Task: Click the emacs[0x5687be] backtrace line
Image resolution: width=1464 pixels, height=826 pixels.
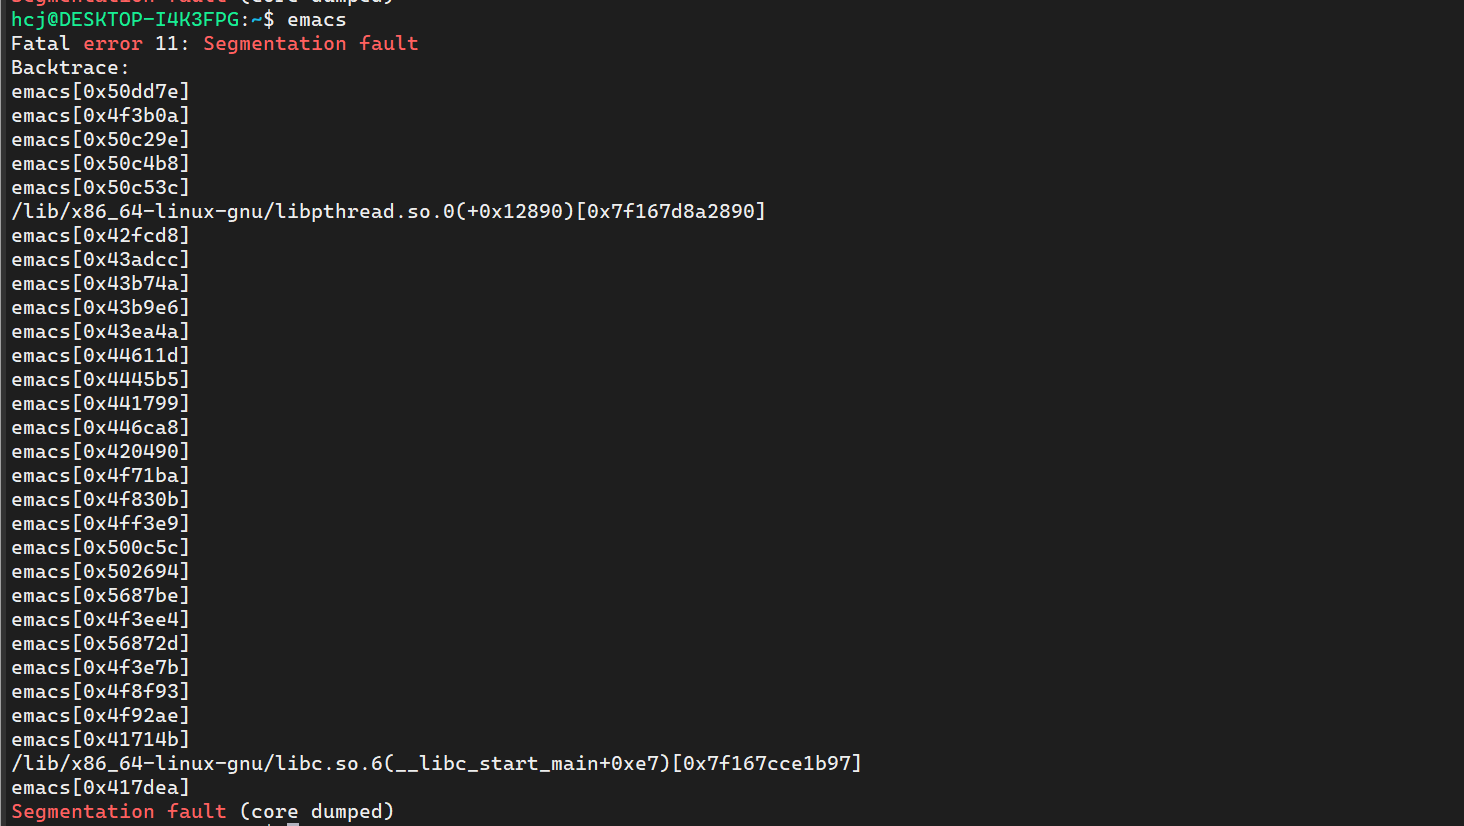Action: point(100,596)
